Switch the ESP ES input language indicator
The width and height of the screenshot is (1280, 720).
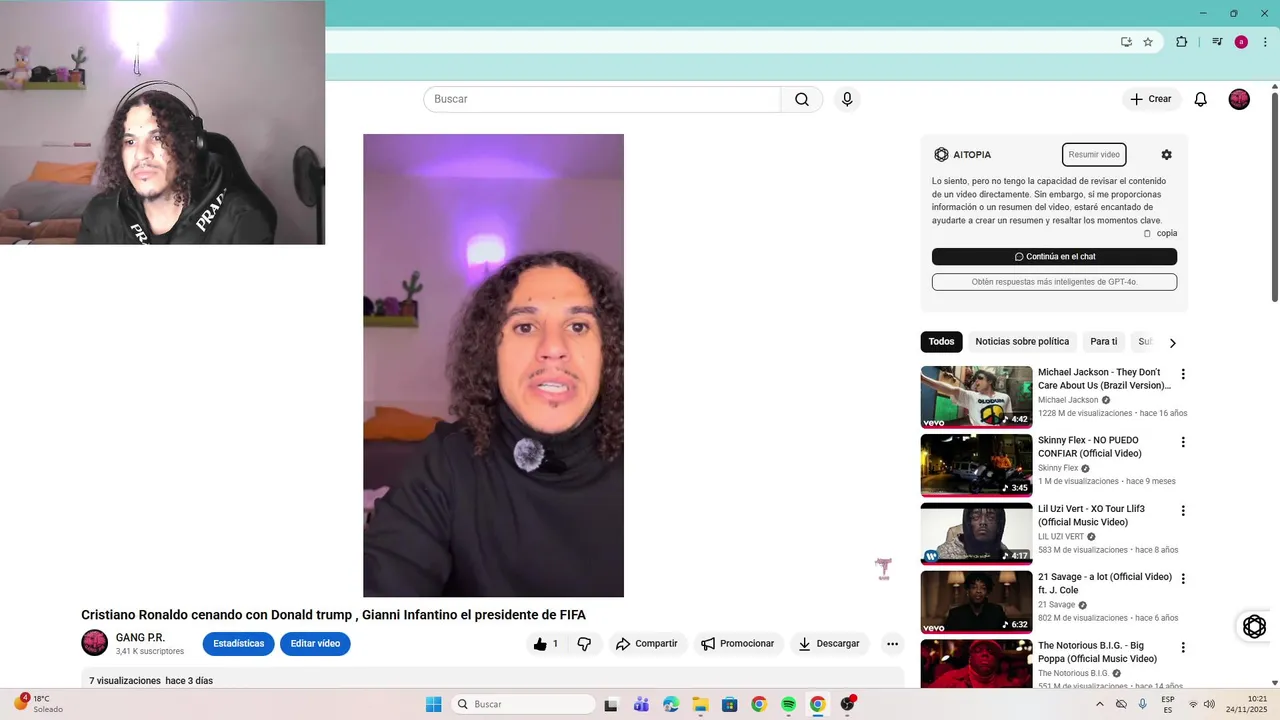click(x=1168, y=704)
